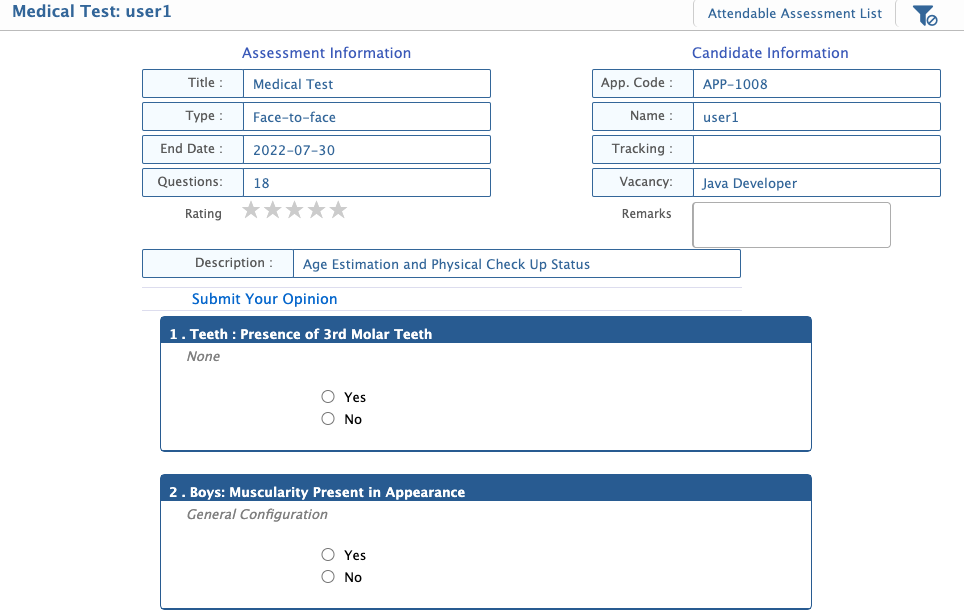Click the Remarks text box
This screenshot has width=964, height=613.
point(791,225)
